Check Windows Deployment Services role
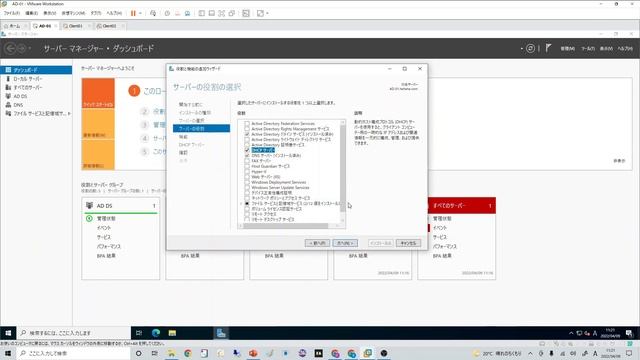 pos(247,182)
